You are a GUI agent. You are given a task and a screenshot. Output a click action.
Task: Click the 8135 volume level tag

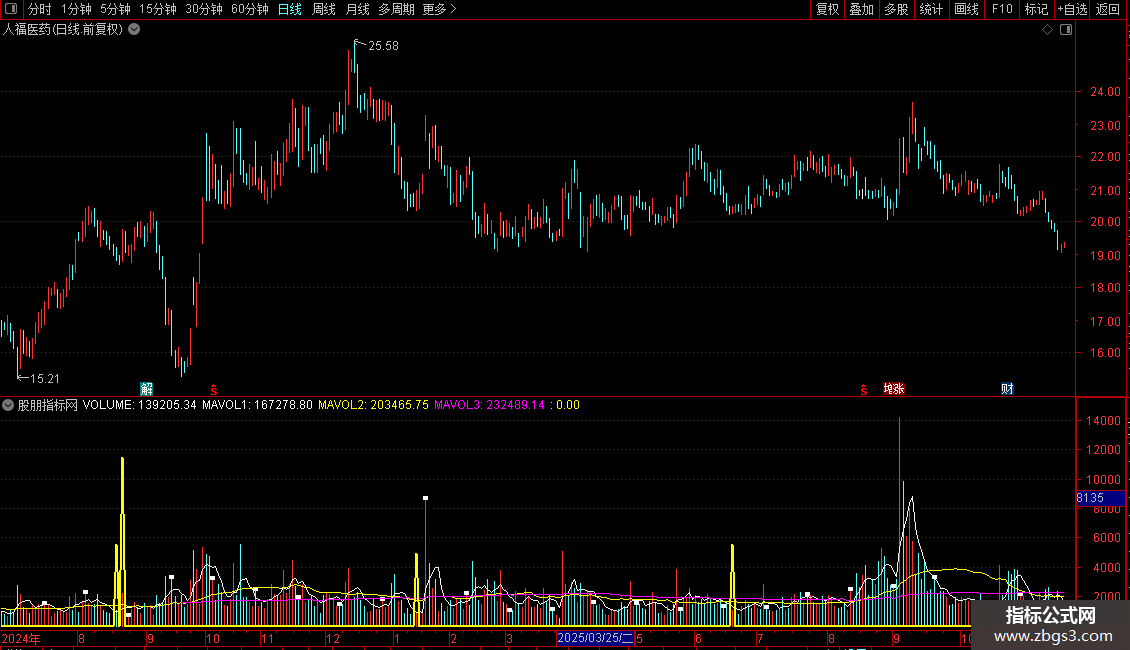click(x=1100, y=498)
